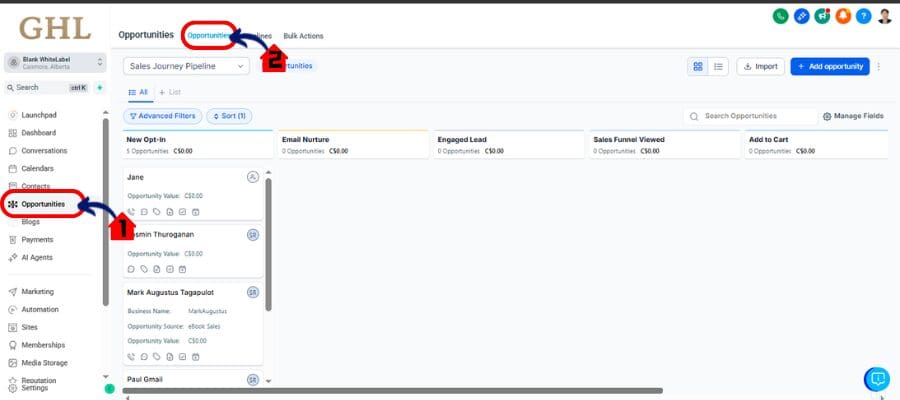Switch to list view layout
Screen dimensions: 900x400
click(718, 66)
